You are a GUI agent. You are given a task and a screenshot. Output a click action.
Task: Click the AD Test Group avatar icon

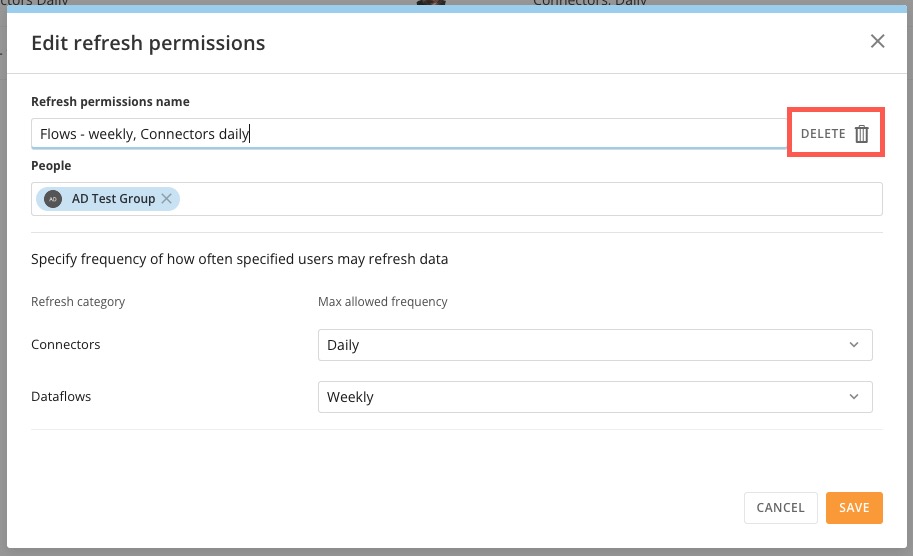53,199
